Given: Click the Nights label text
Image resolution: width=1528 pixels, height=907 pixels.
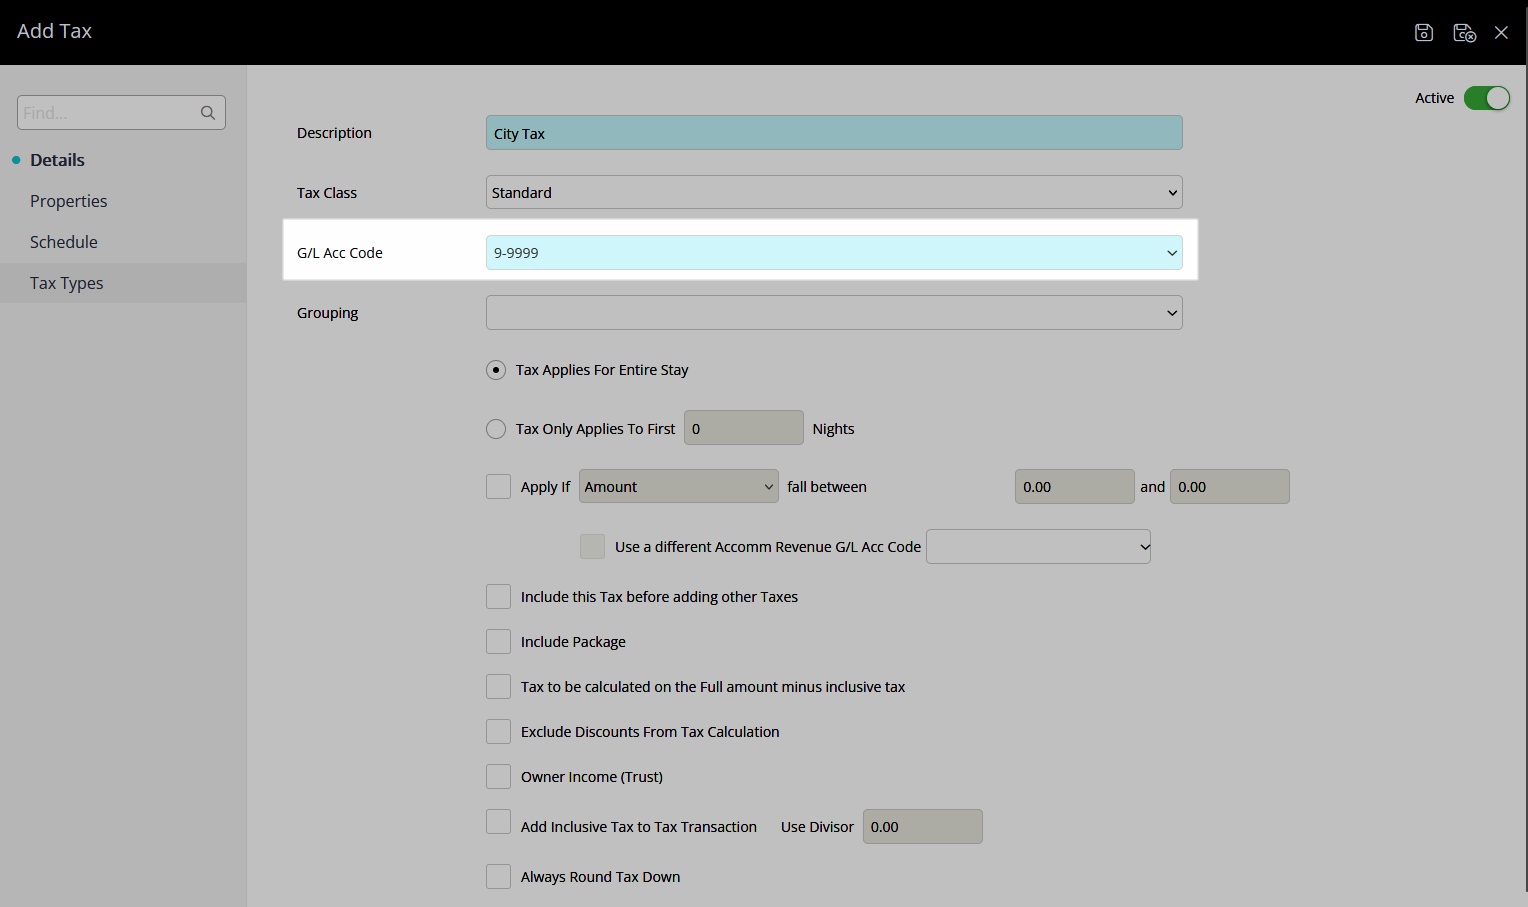Looking at the screenshot, I should (833, 429).
